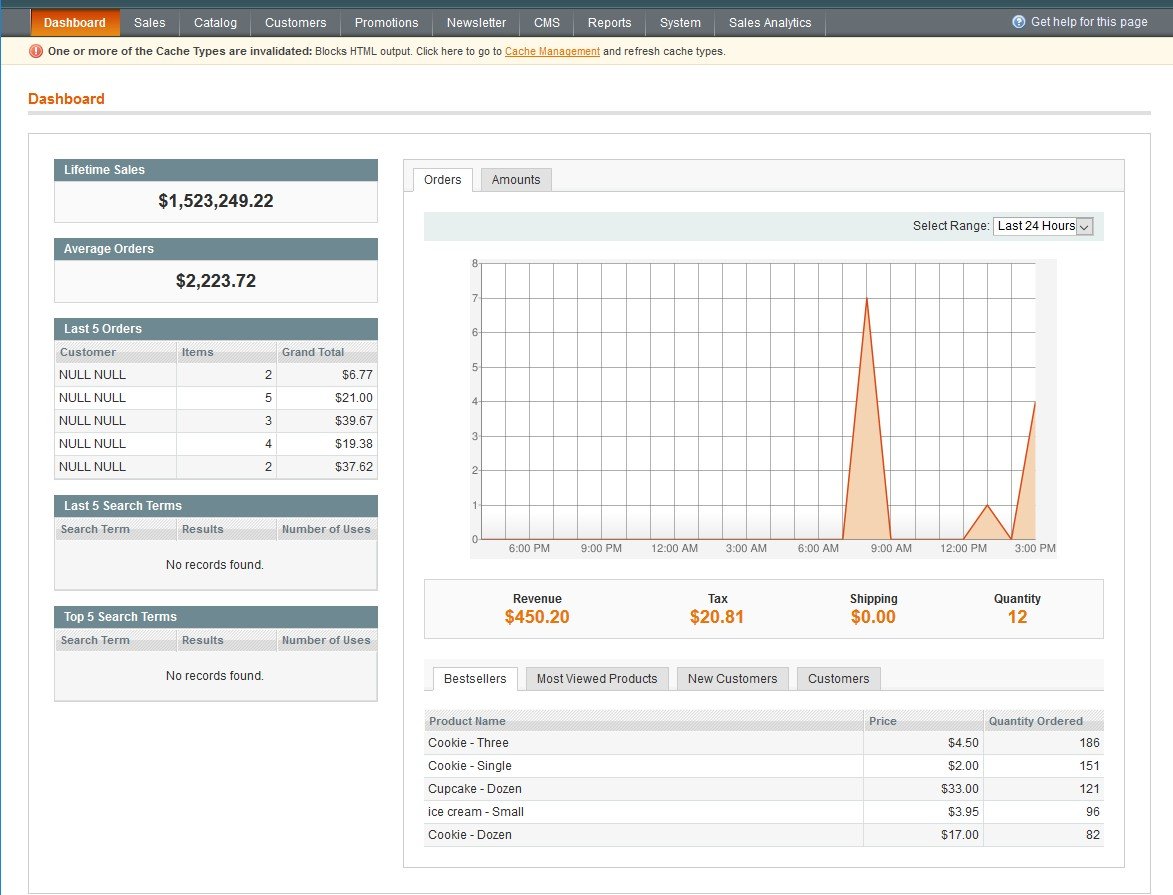Image resolution: width=1173 pixels, height=895 pixels.
Task: Switch to the Amounts chart tab
Action: (x=516, y=180)
